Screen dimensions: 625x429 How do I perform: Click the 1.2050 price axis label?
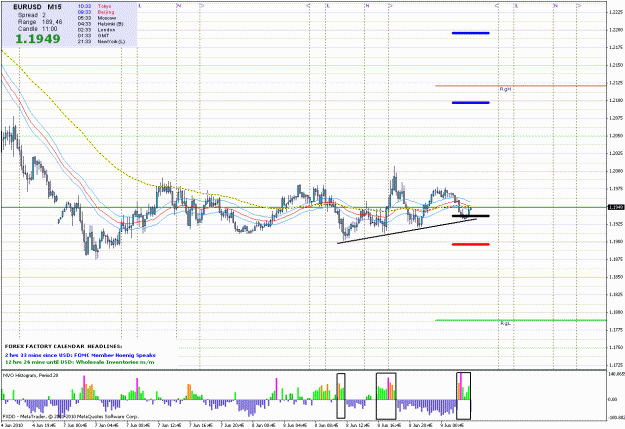616,136
